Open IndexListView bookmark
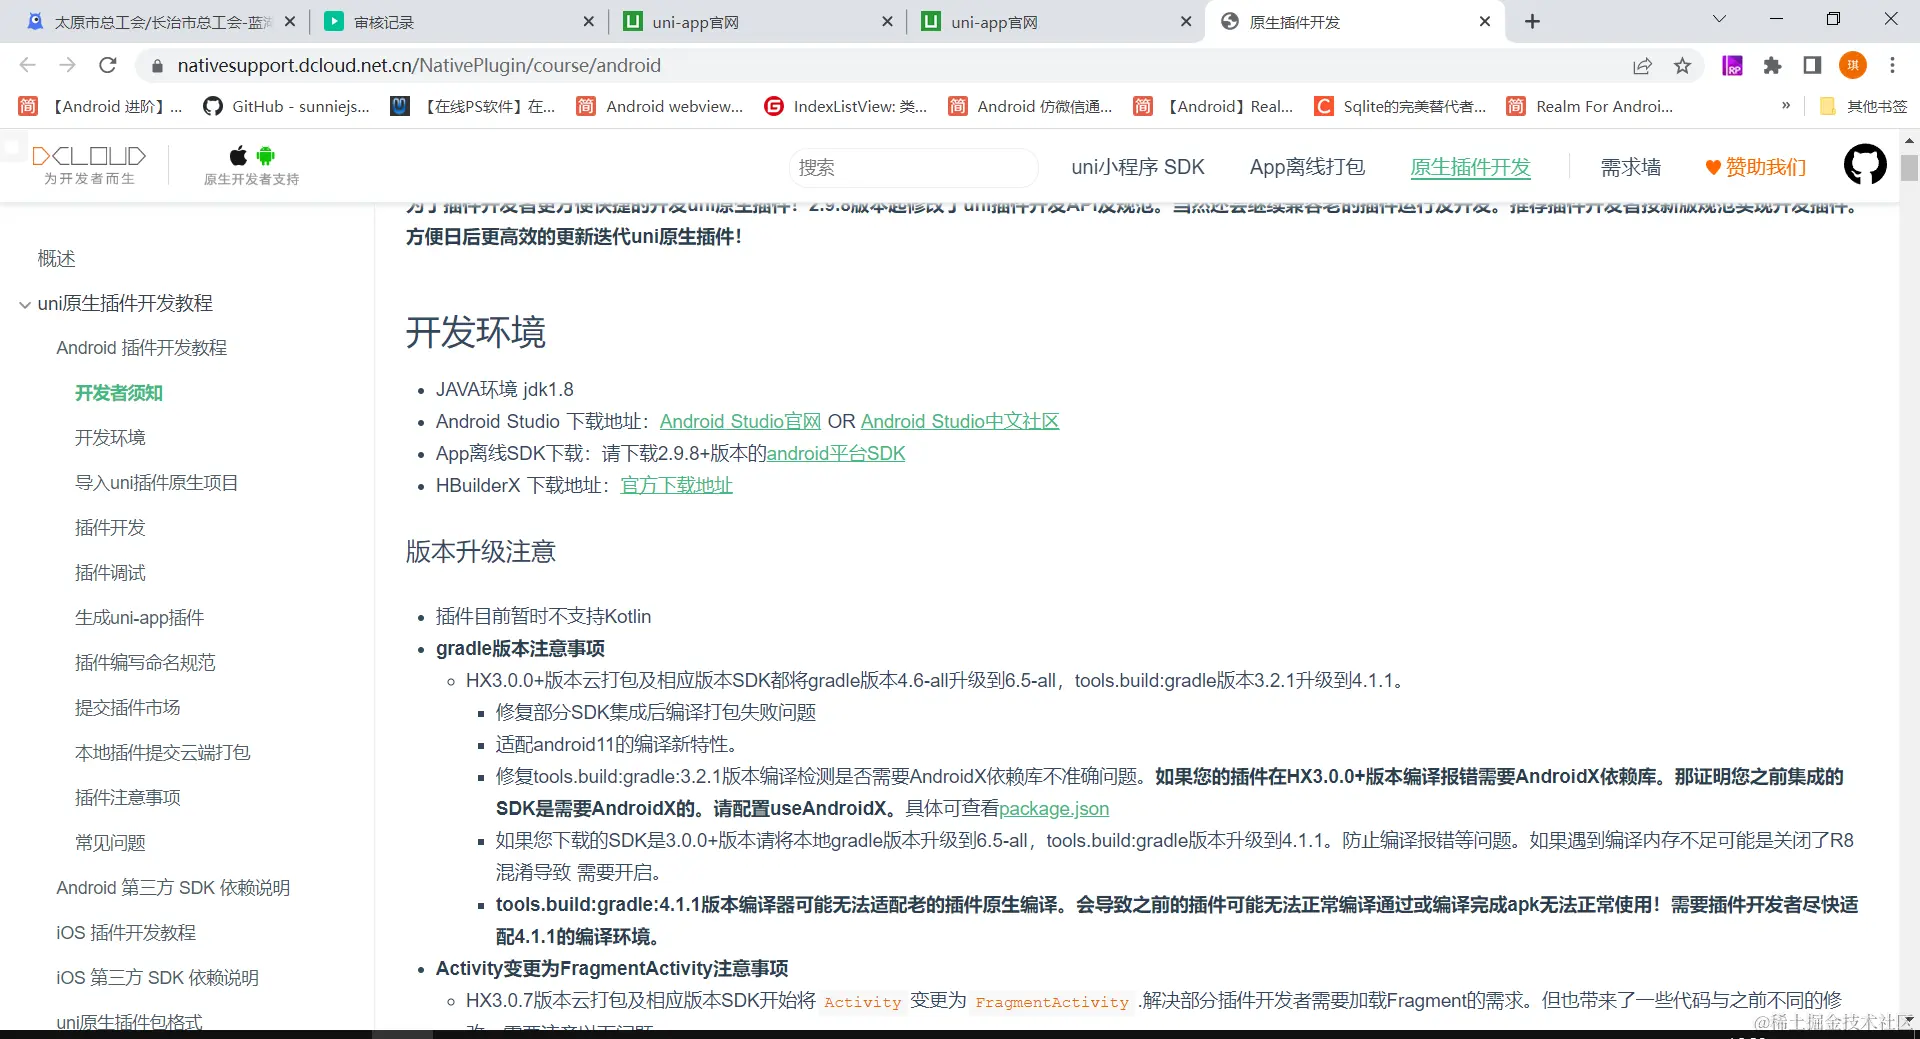 pyautogui.click(x=846, y=106)
